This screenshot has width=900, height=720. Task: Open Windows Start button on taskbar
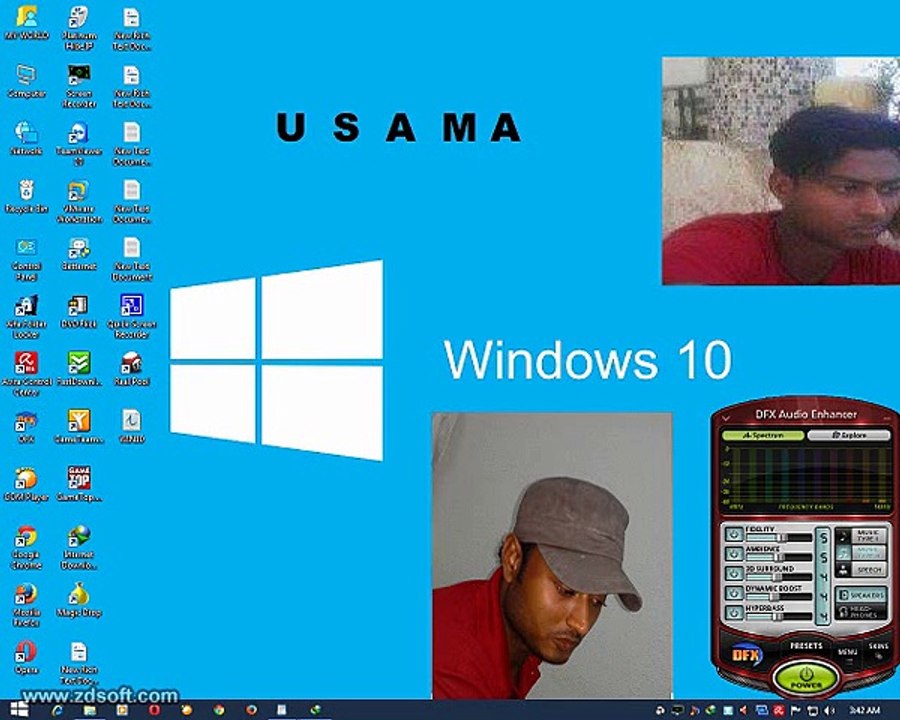[x=18, y=710]
